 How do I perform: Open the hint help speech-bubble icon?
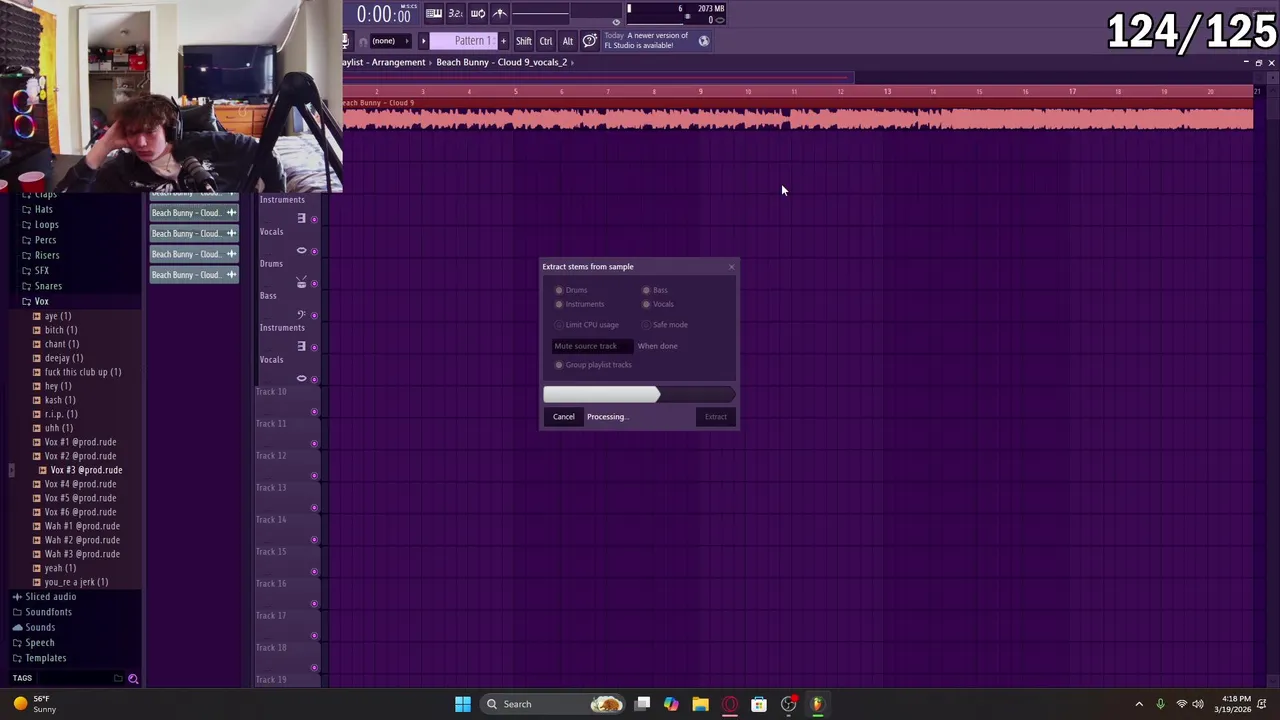point(590,41)
